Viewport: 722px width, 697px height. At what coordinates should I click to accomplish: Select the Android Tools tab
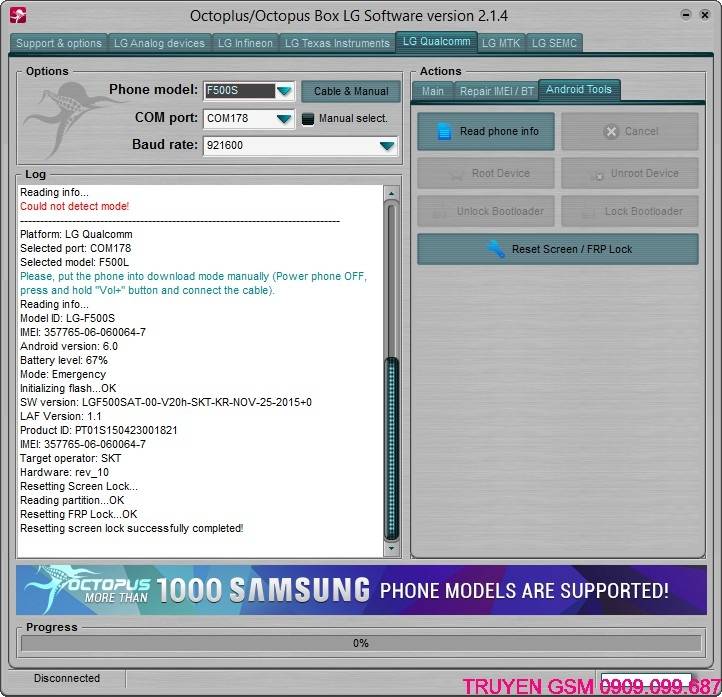click(579, 89)
